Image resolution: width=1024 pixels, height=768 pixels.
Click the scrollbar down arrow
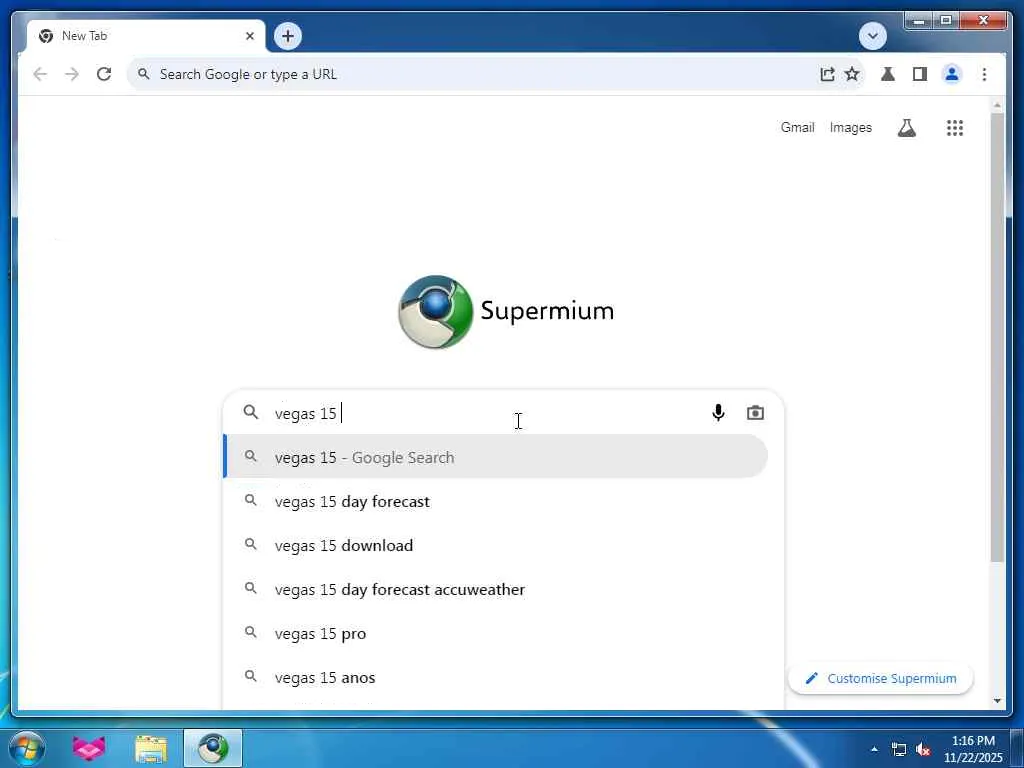997,701
